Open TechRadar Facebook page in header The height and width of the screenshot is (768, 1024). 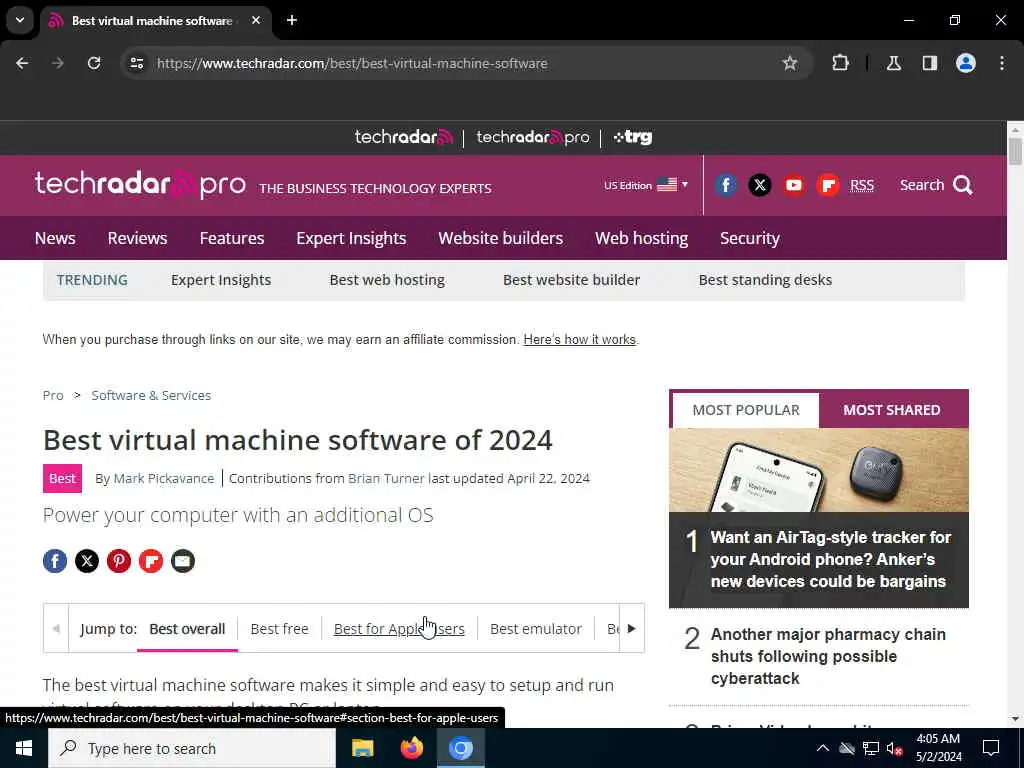(726, 185)
